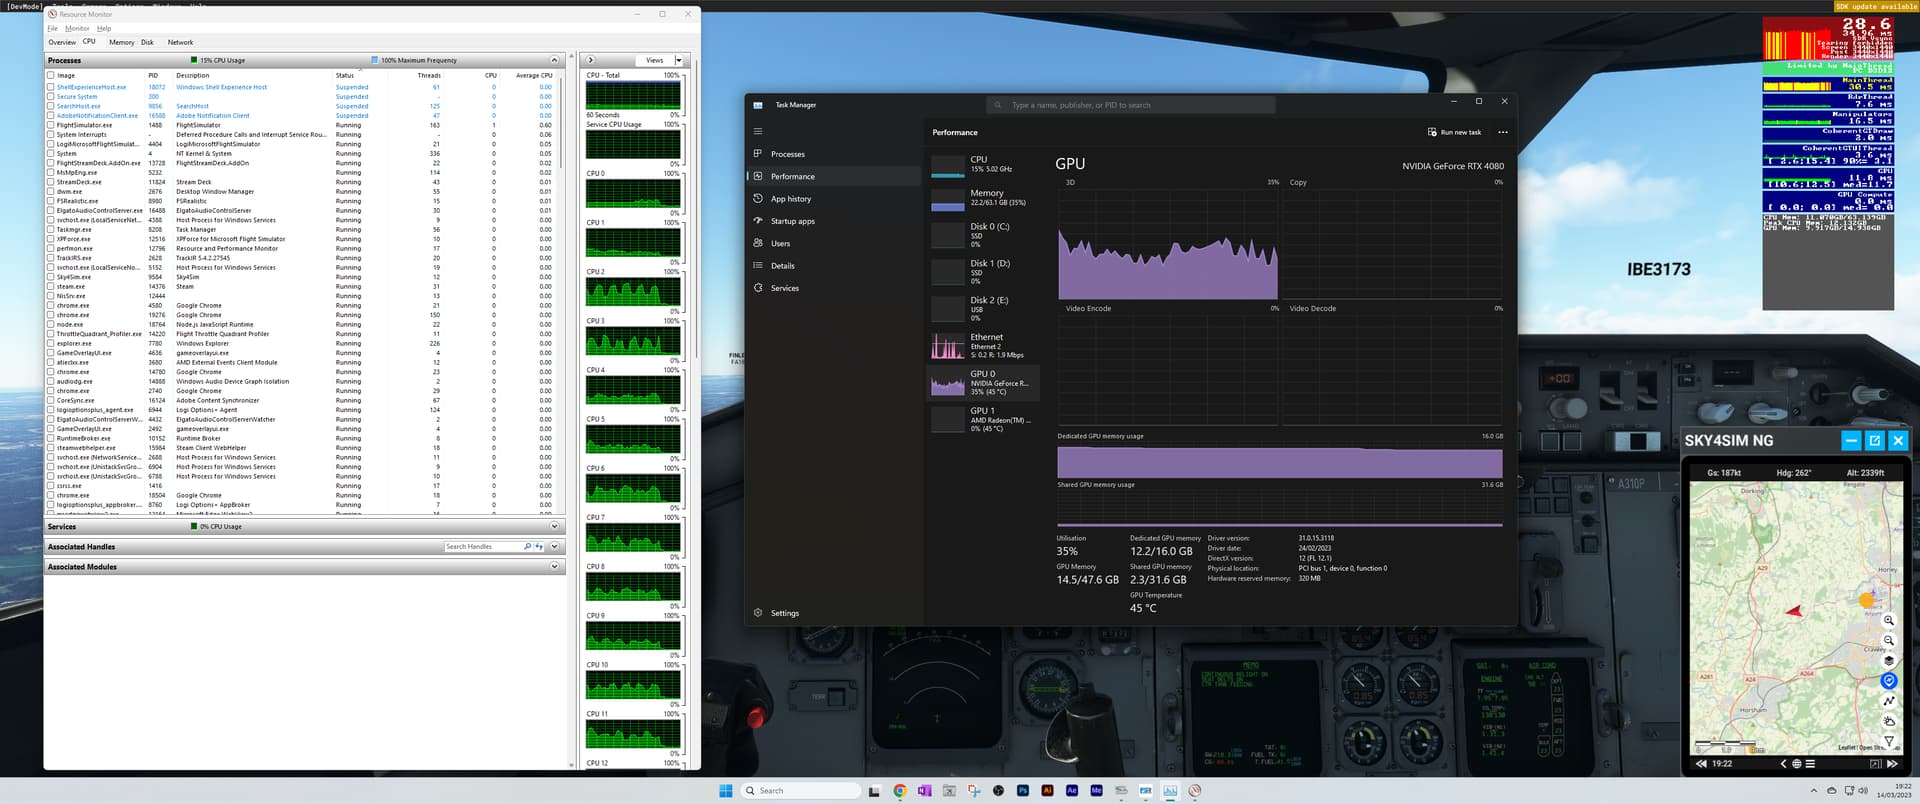
Task: Open Photoshop from the taskbar
Action: point(1023,790)
